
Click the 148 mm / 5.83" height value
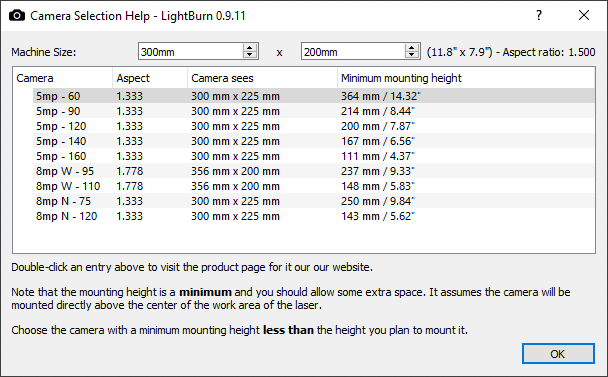[x=378, y=186]
